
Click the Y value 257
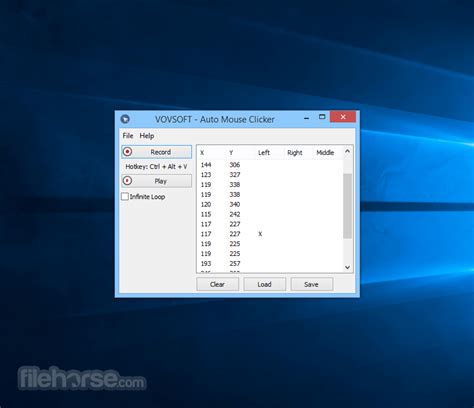coord(235,264)
